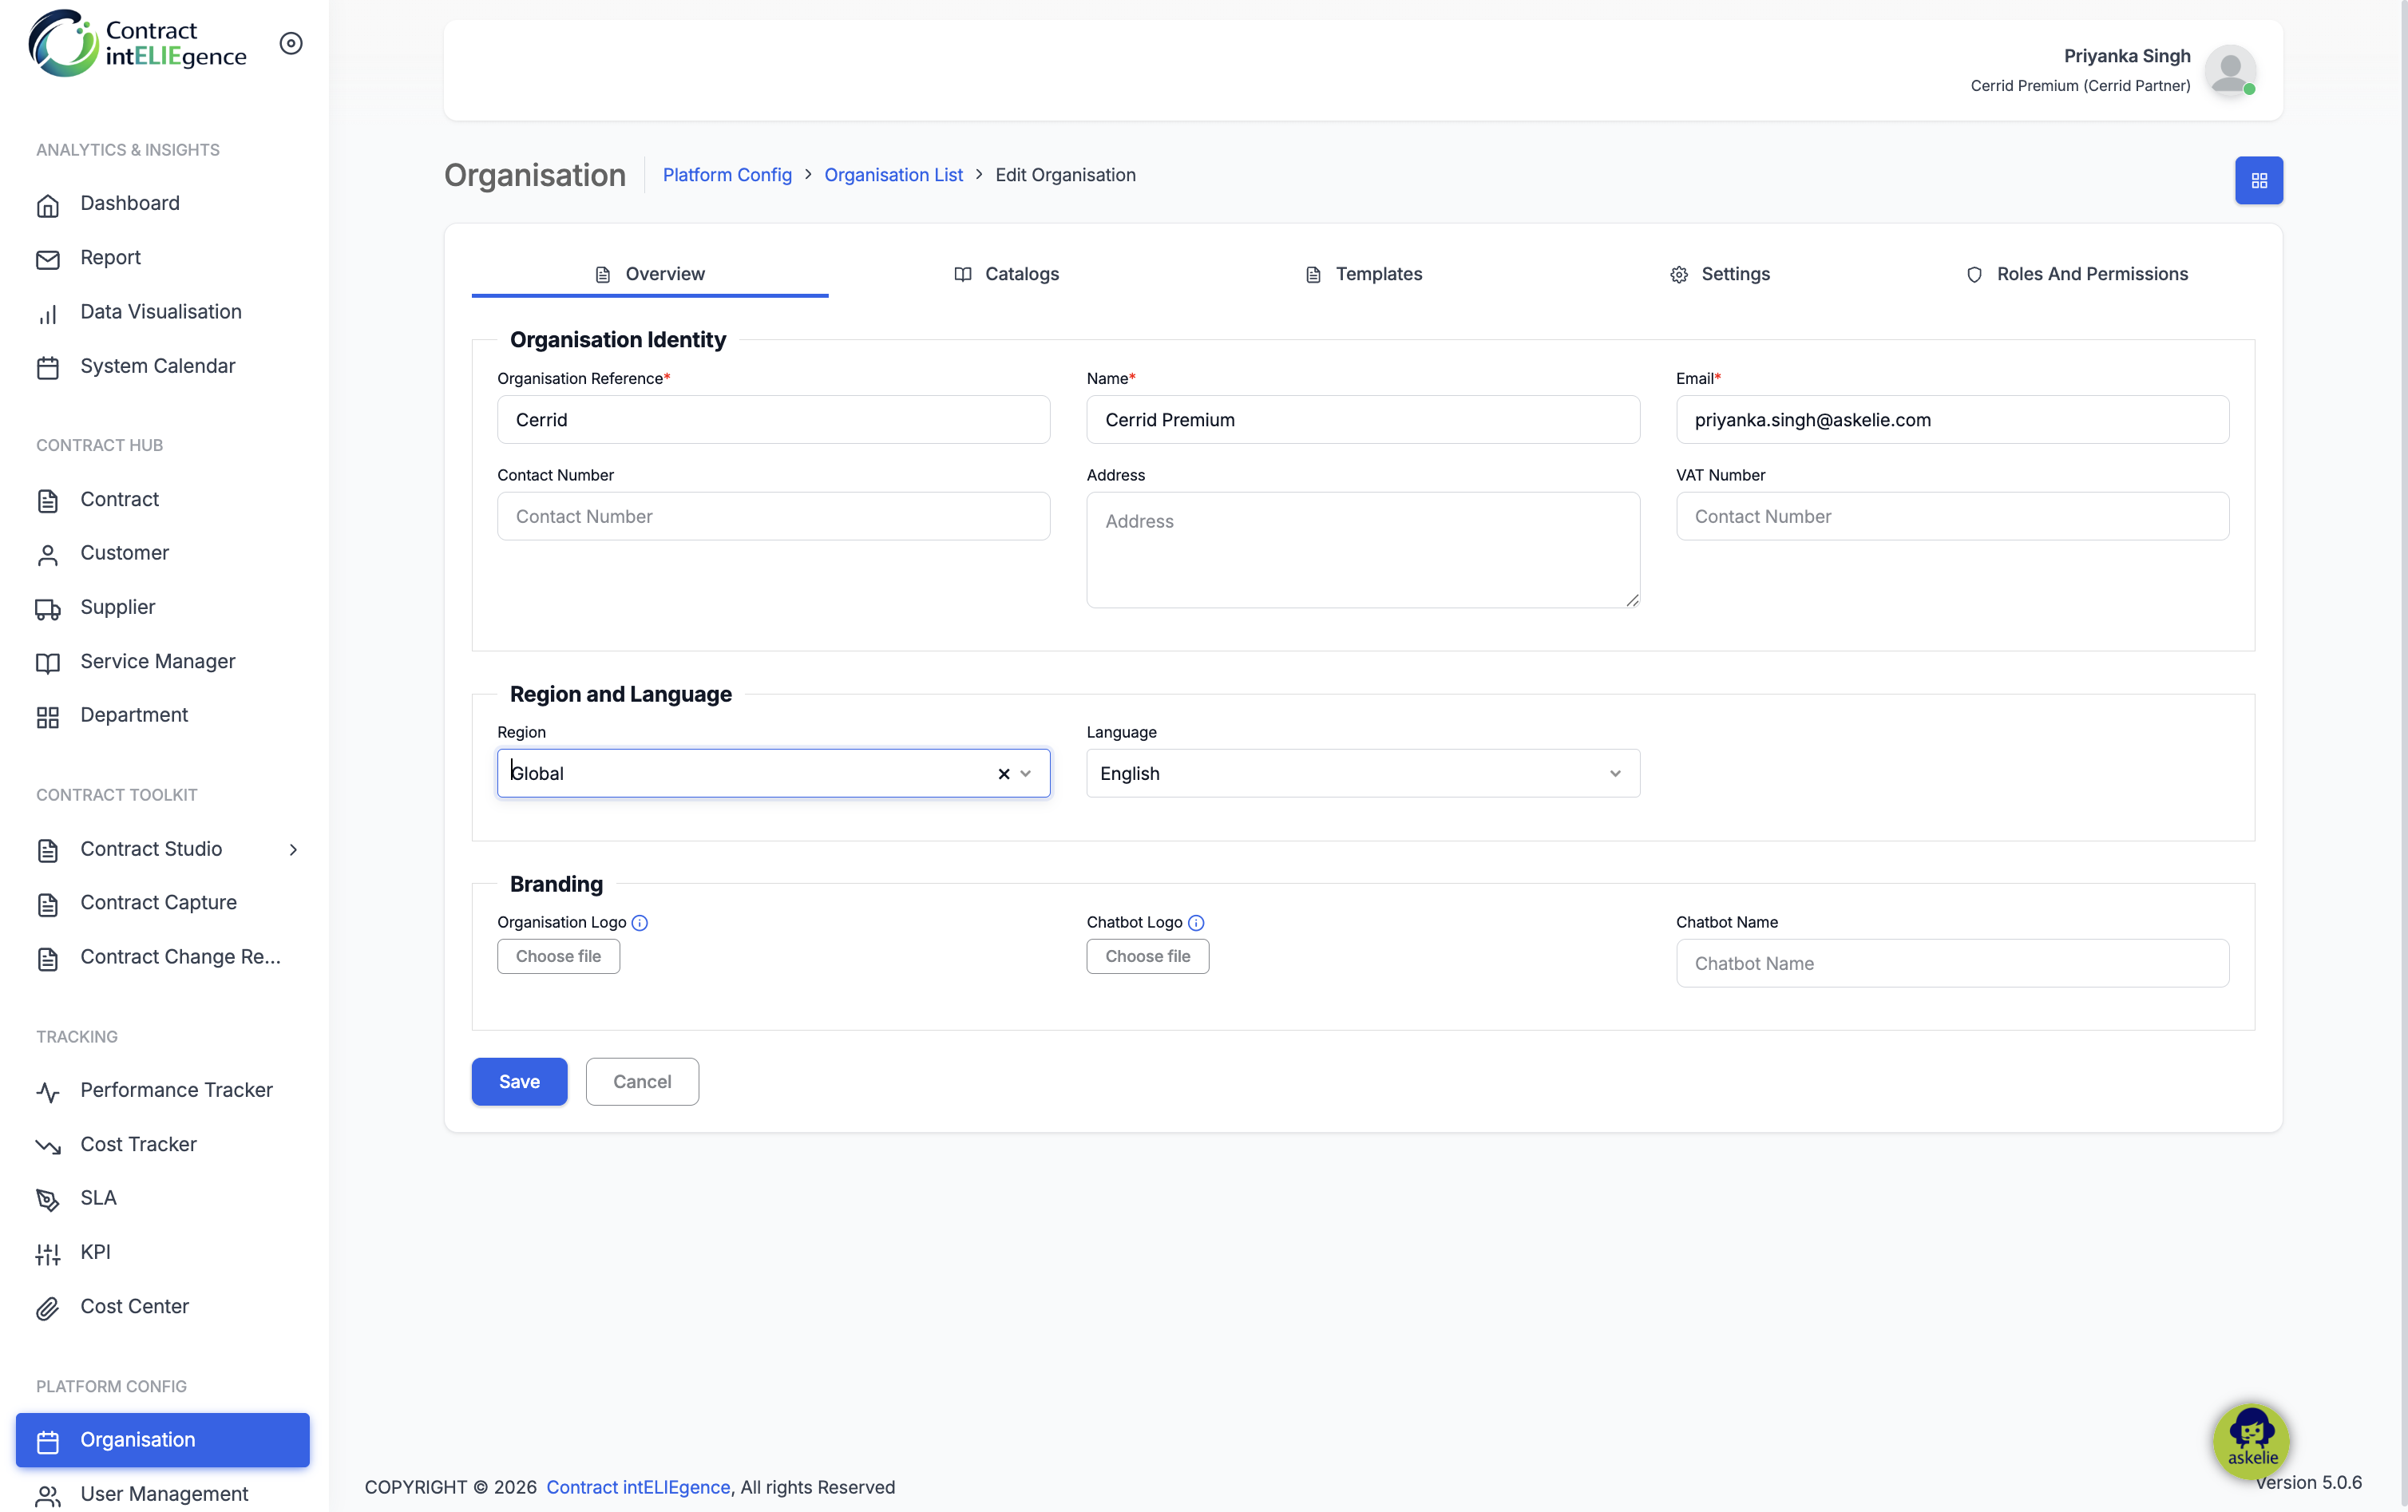Open Report page in sidebar

coord(110,257)
